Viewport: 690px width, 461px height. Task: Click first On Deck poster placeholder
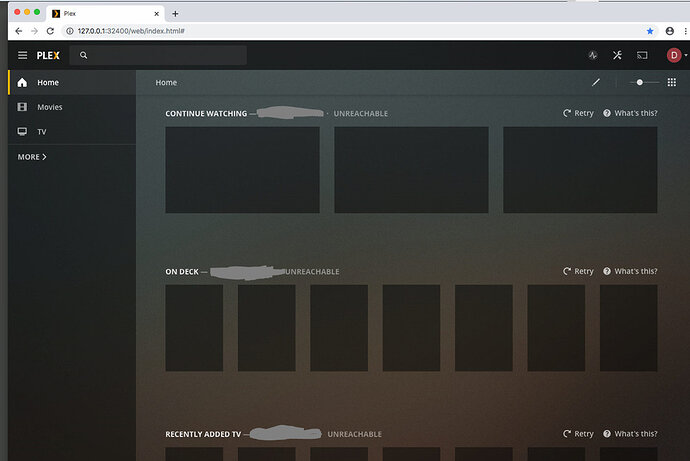194,328
